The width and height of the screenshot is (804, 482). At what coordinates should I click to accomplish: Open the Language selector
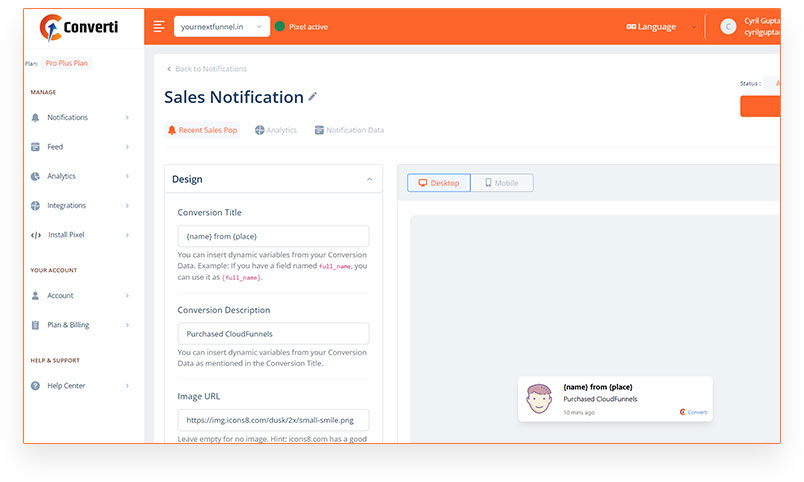click(661, 27)
